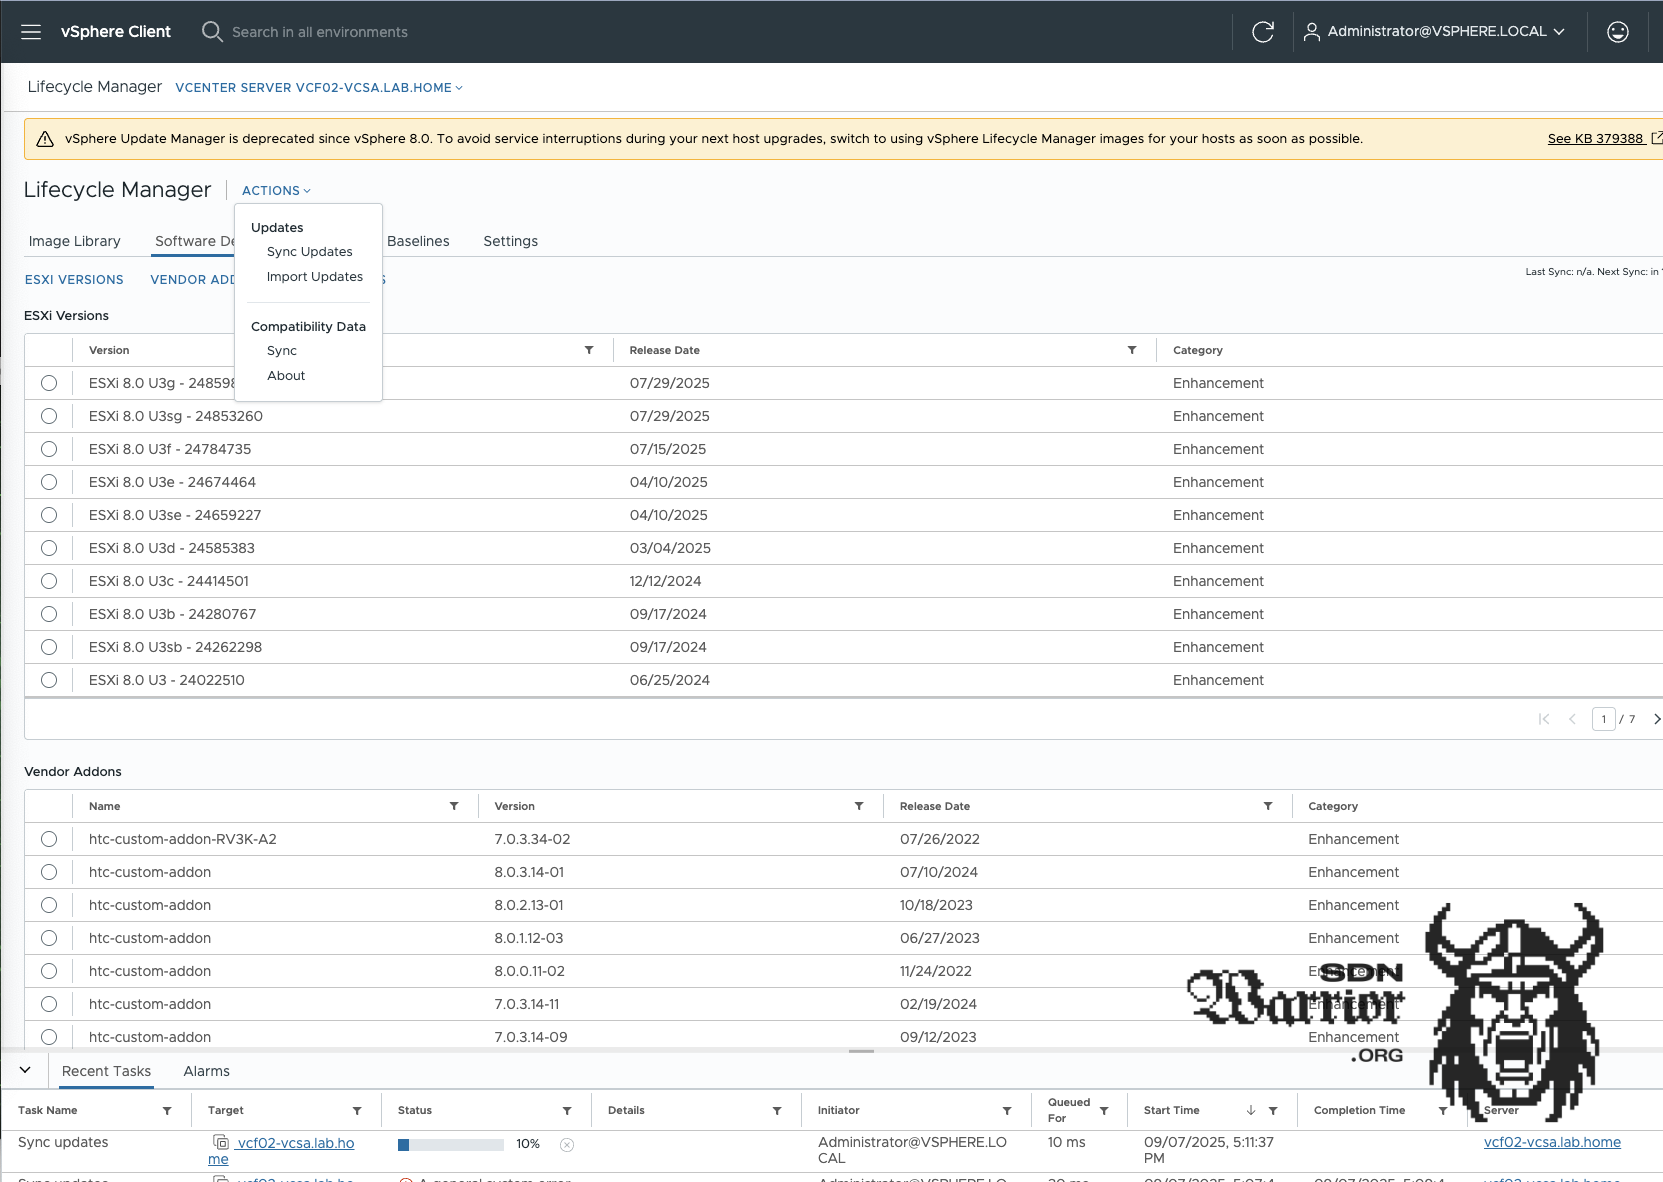
Task: Filter the Target column in Recent Tasks
Action: (357, 1111)
